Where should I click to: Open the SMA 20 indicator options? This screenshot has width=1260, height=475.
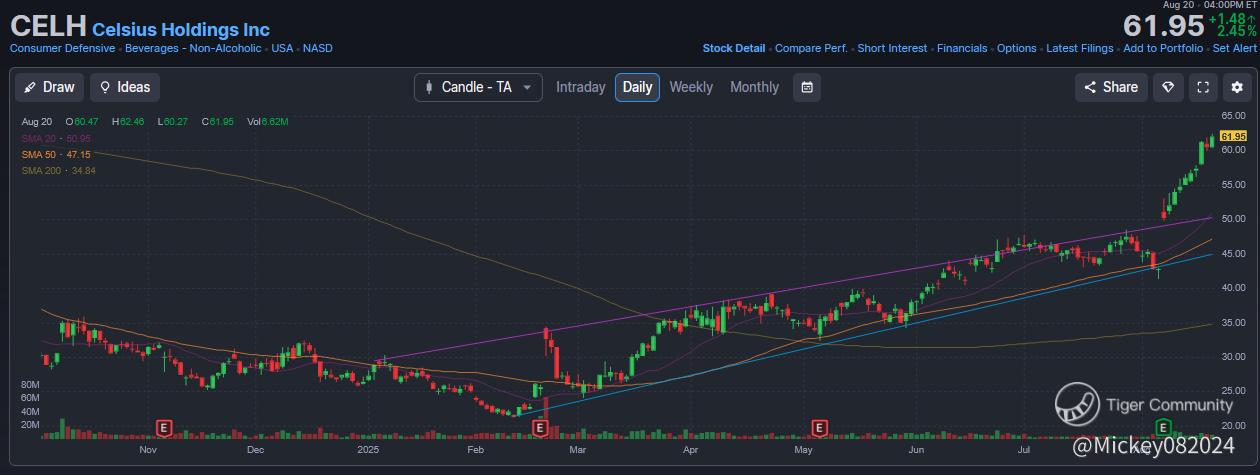pos(56,138)
